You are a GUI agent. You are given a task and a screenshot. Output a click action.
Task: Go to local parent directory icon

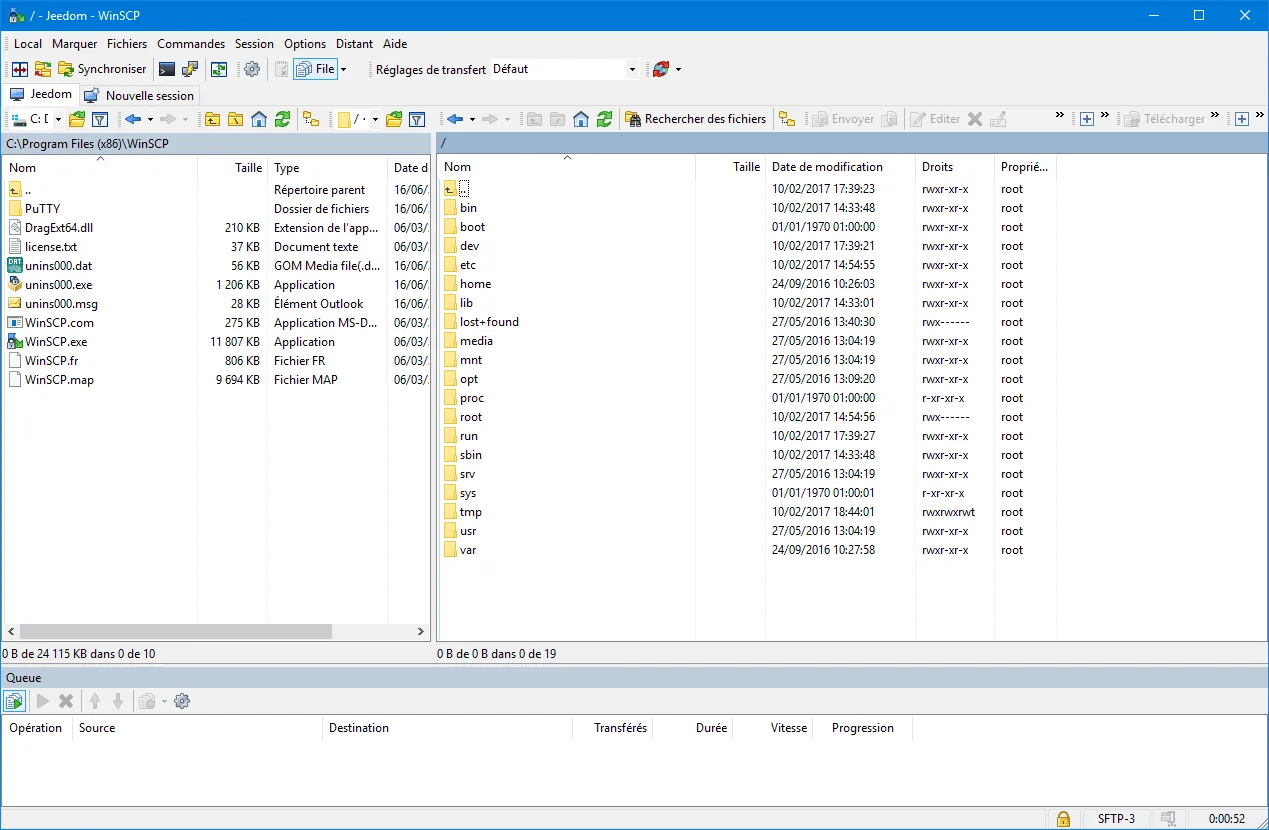point(213,119)
